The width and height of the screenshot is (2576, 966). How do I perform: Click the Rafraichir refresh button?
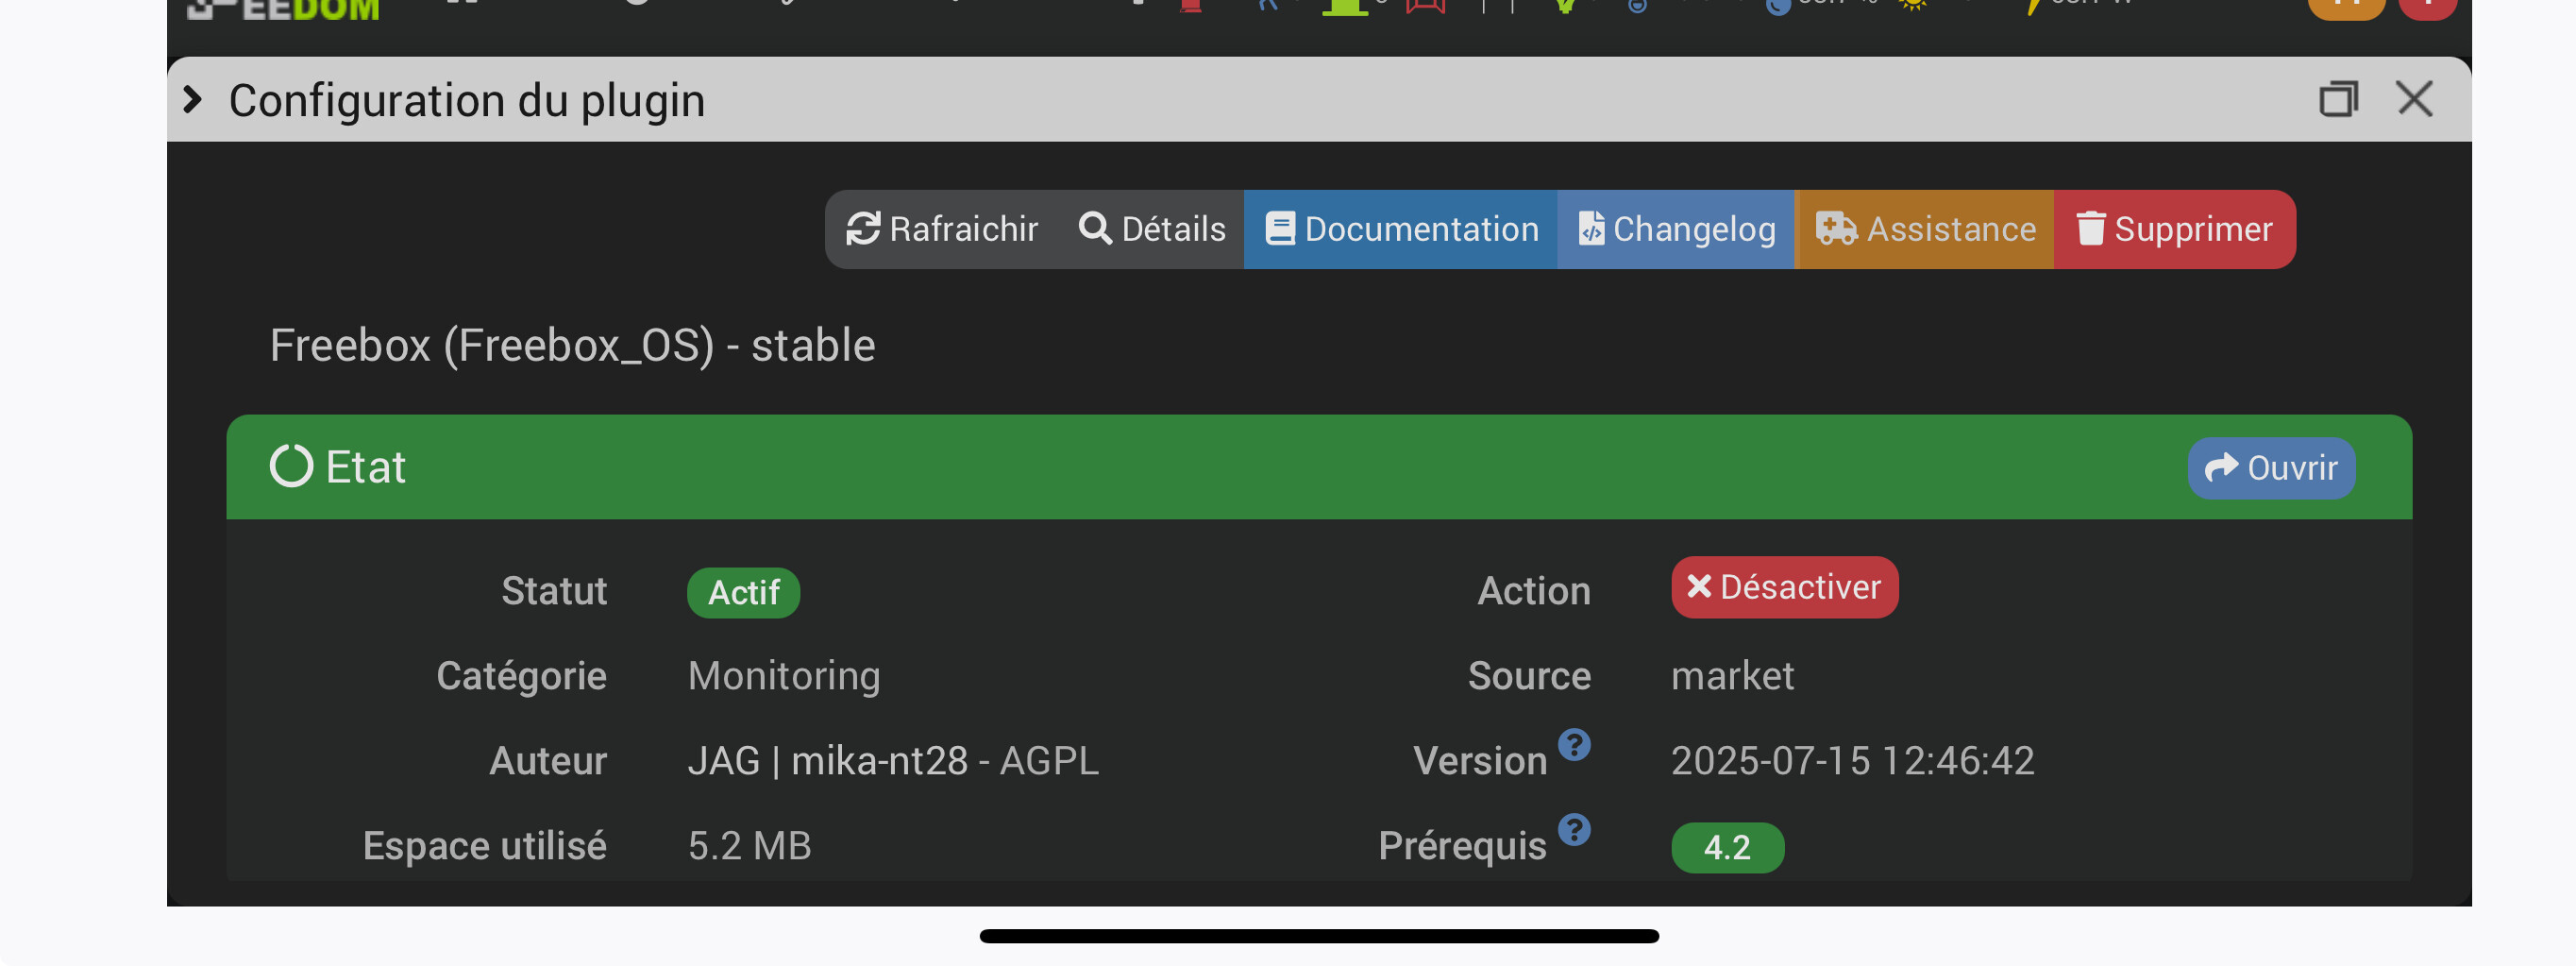tap(942, 229)
